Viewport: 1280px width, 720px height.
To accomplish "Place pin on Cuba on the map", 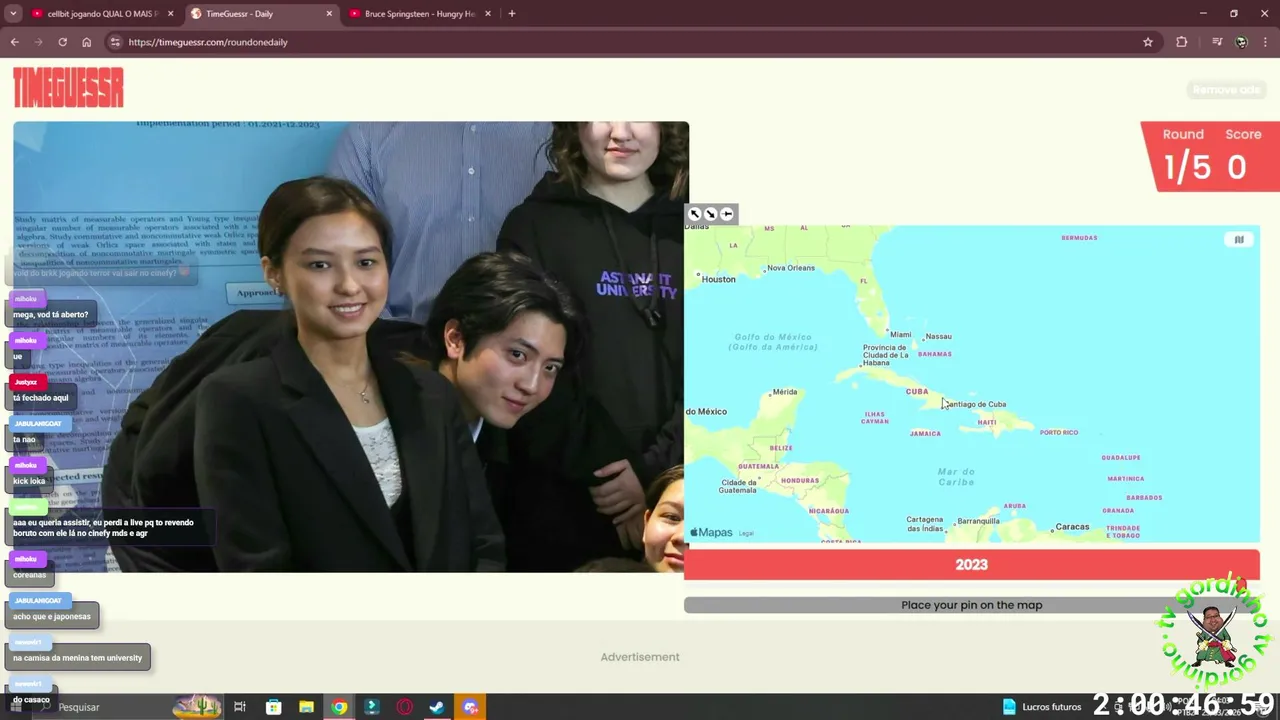I will 917,391.
